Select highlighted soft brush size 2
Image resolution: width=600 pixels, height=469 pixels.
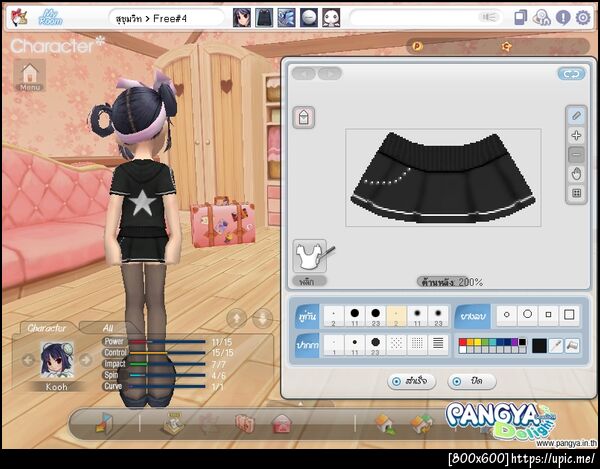coord(396,316)
